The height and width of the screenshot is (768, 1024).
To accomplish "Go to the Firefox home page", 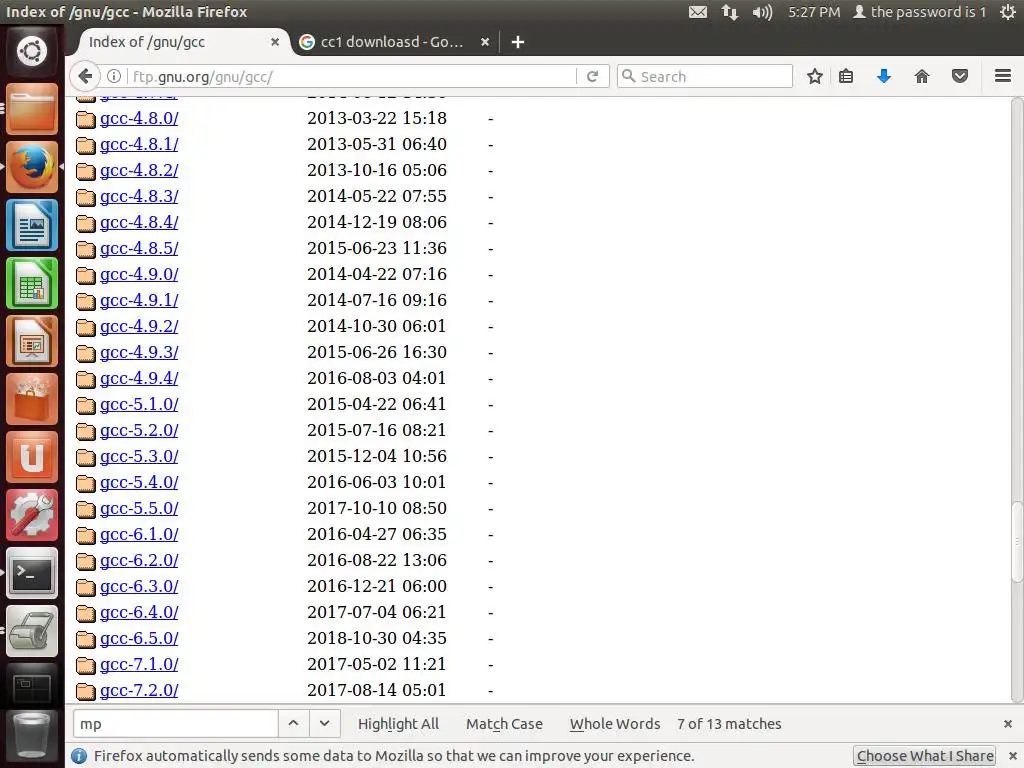I will point(921,76).
